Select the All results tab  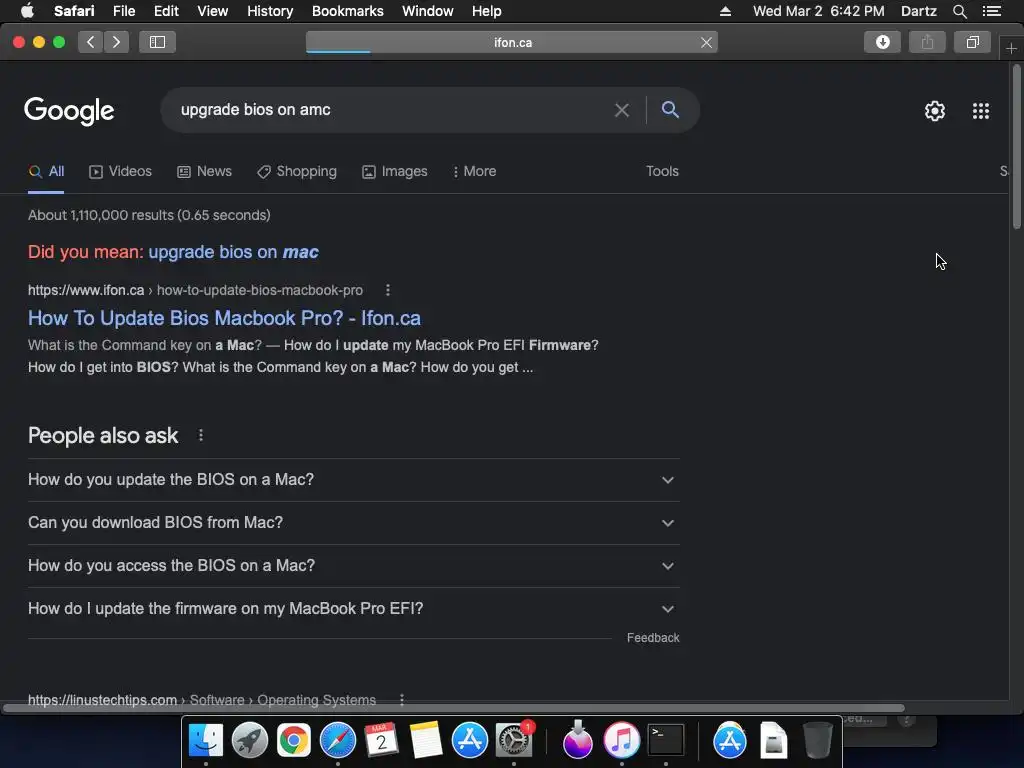tap(46, 171)
